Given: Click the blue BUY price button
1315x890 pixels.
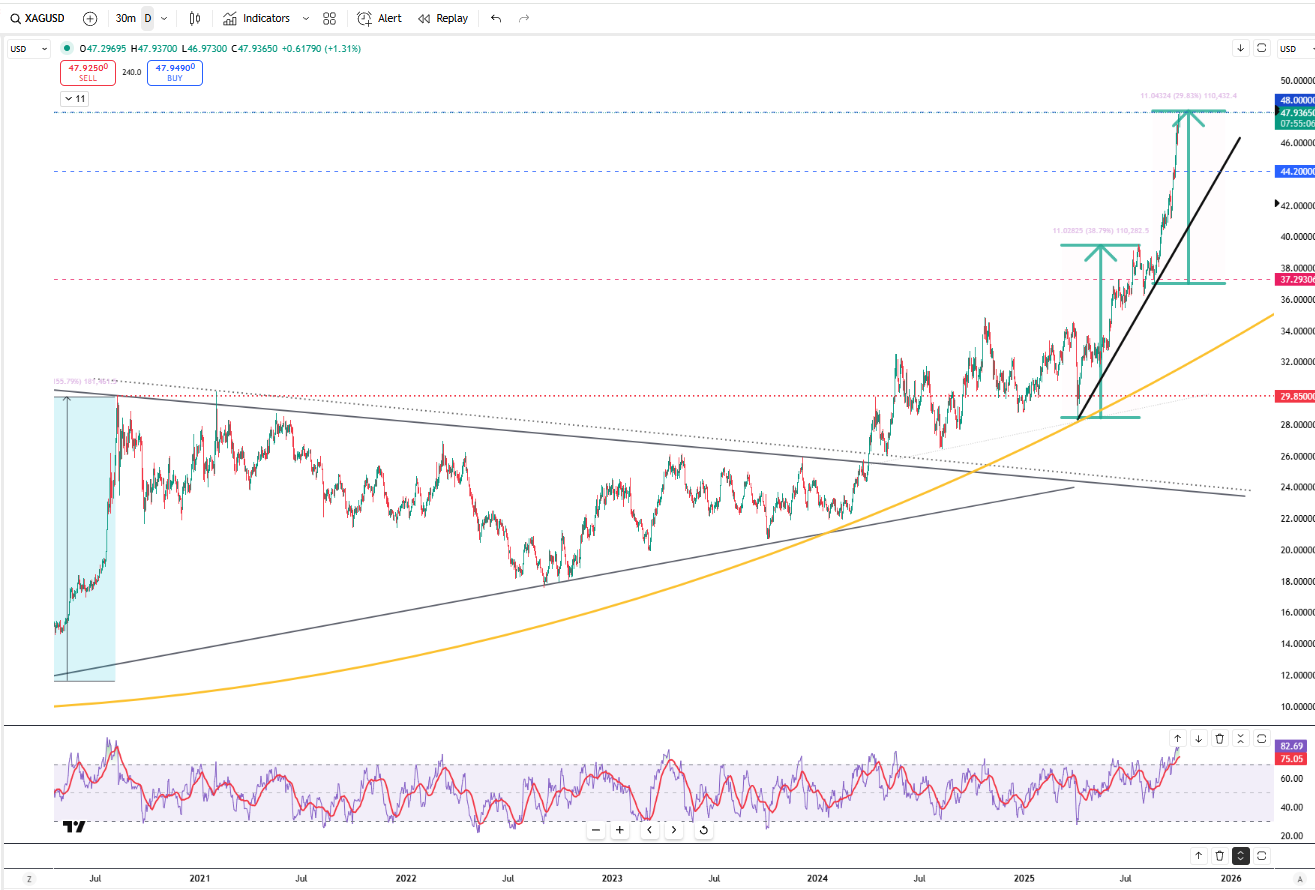Looking at the screenshot, I should click(175, 72).
